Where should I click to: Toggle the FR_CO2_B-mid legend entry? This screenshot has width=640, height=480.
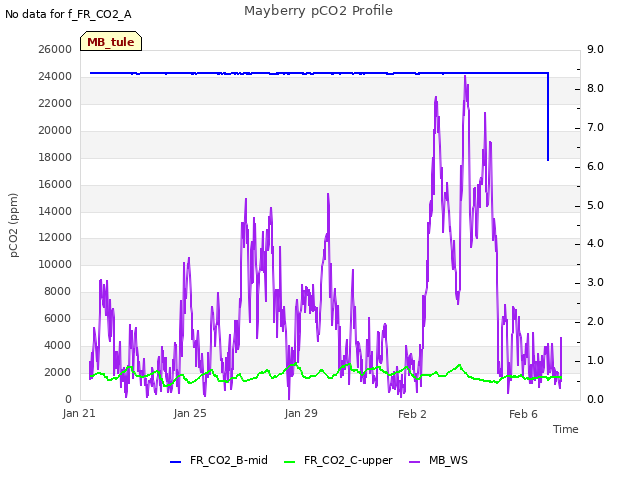coord(219,461)
